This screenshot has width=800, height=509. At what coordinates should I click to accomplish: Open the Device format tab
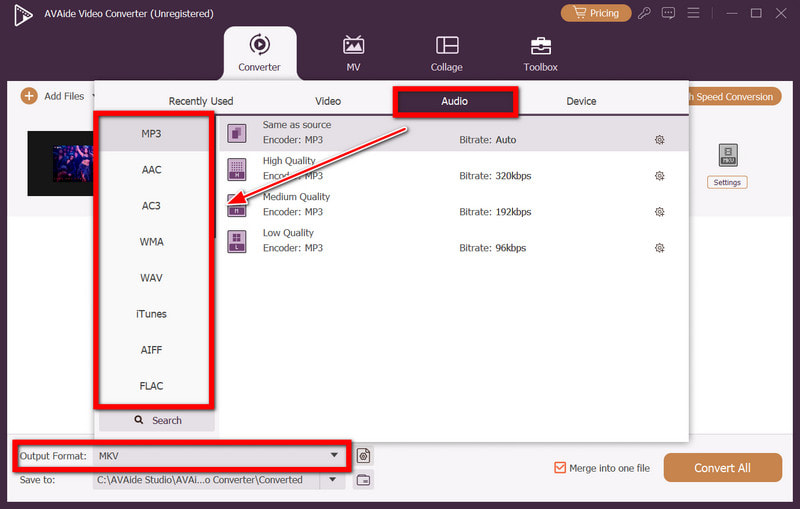point(581,101)
